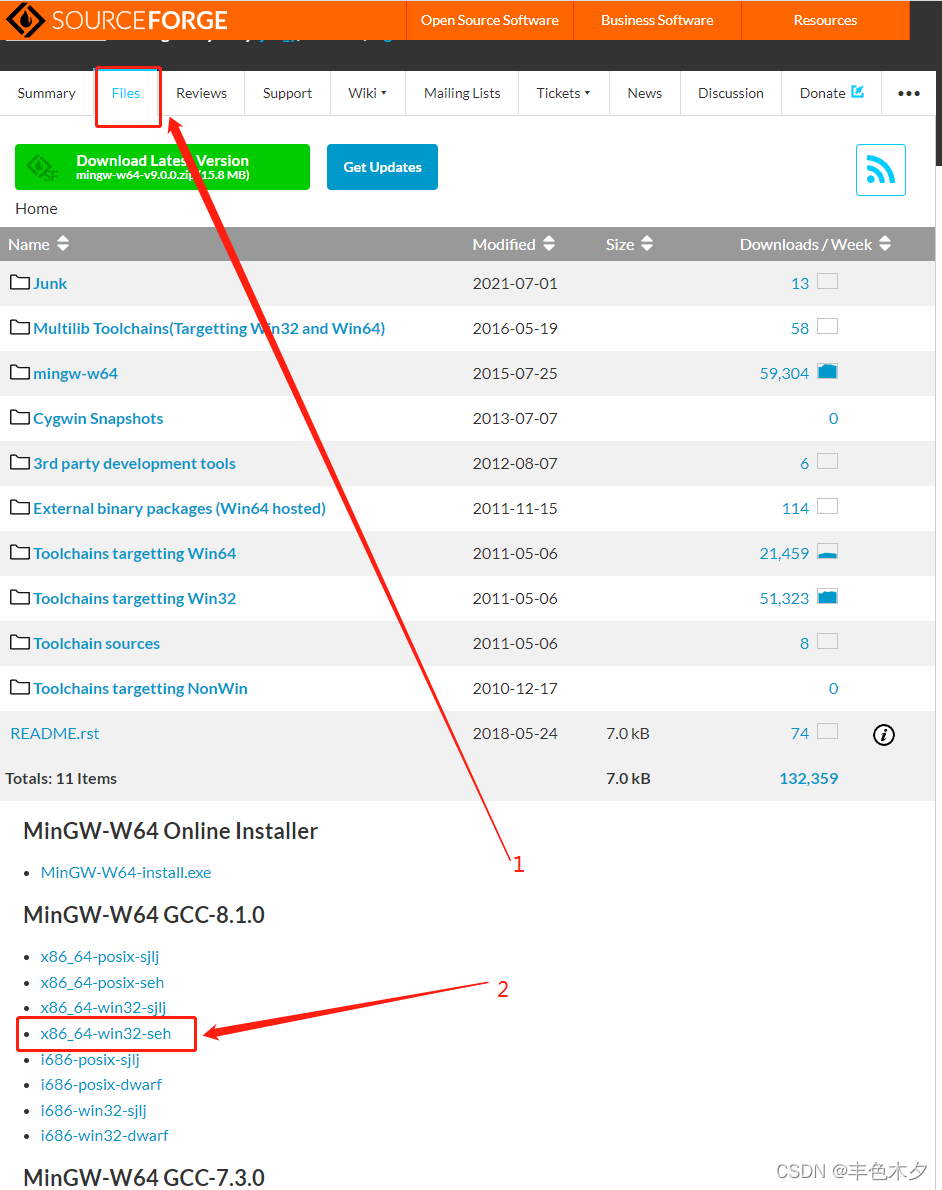Image resolution: width=942 pixels, height=1190 pixels.
Task: Click the 59,304 downloads count
Action: [784, 373]
